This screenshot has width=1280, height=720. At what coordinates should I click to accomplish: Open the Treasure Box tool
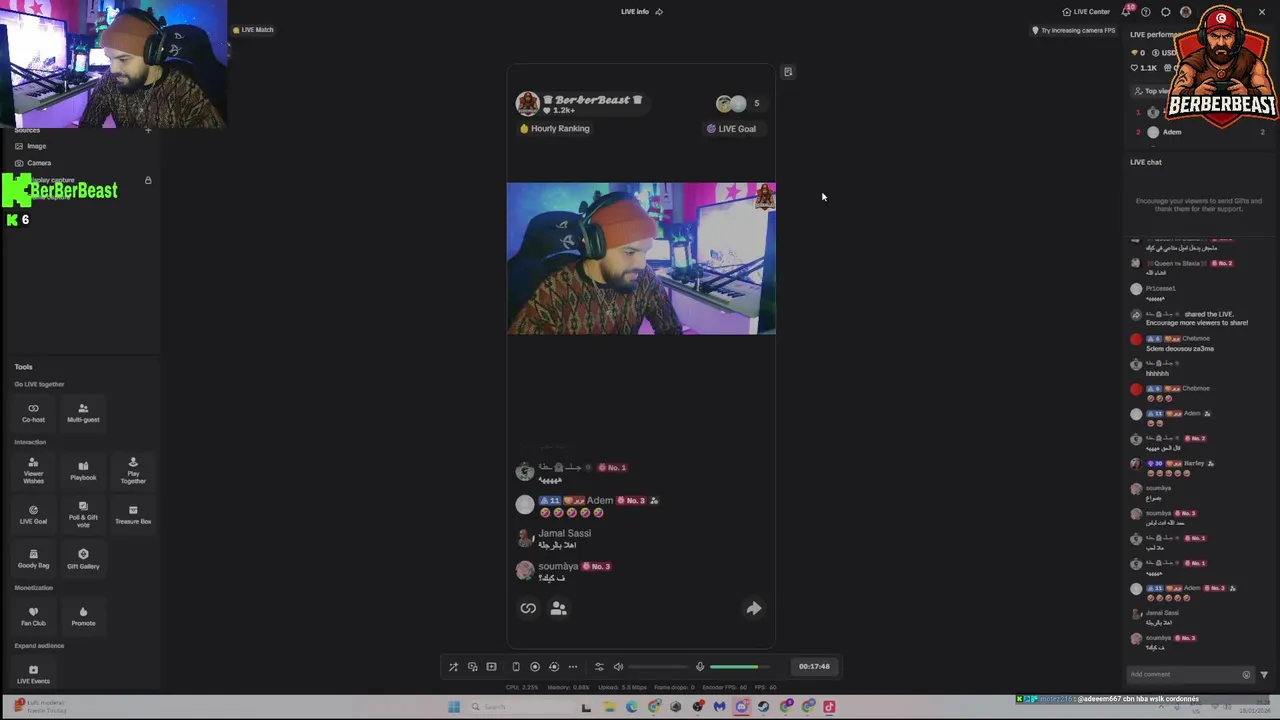coord(133,515)
